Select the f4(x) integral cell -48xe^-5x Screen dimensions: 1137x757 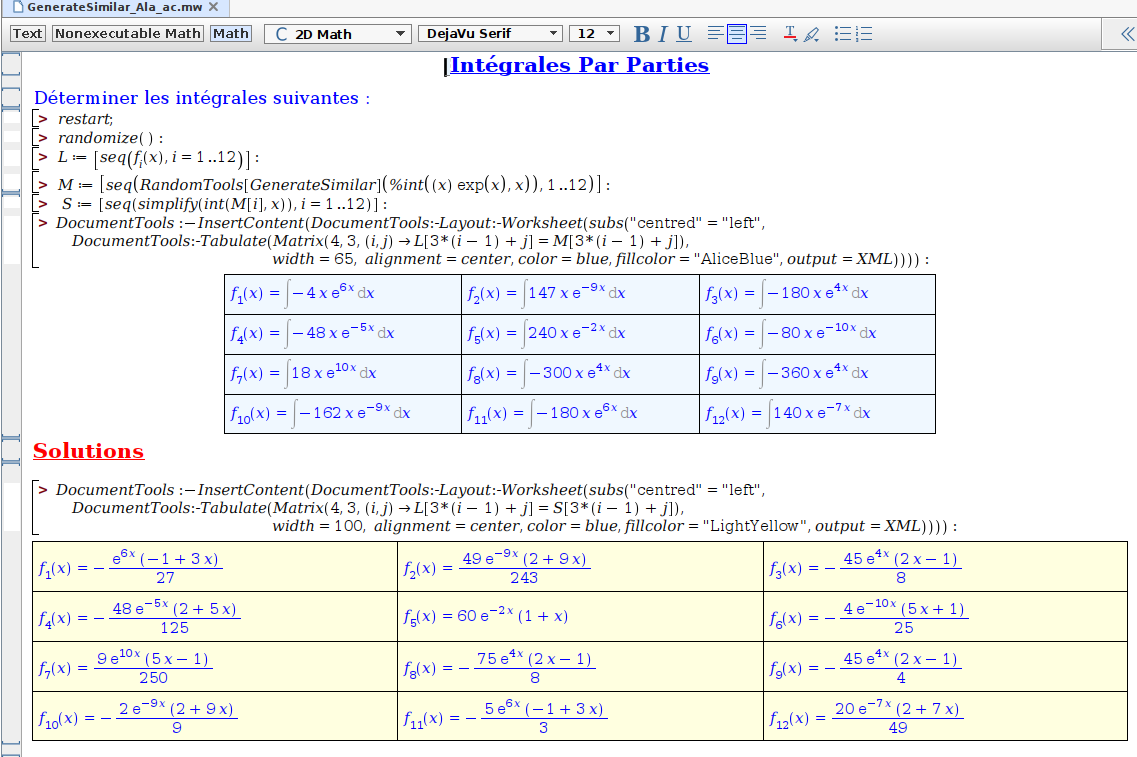click(343, 334)
